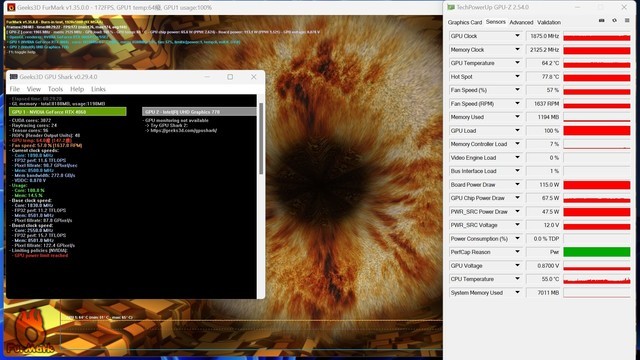The height and width of the screenshot is (360, 640).
Task: Open the Memory Controller Load dropdown
Action: point(517,144)
